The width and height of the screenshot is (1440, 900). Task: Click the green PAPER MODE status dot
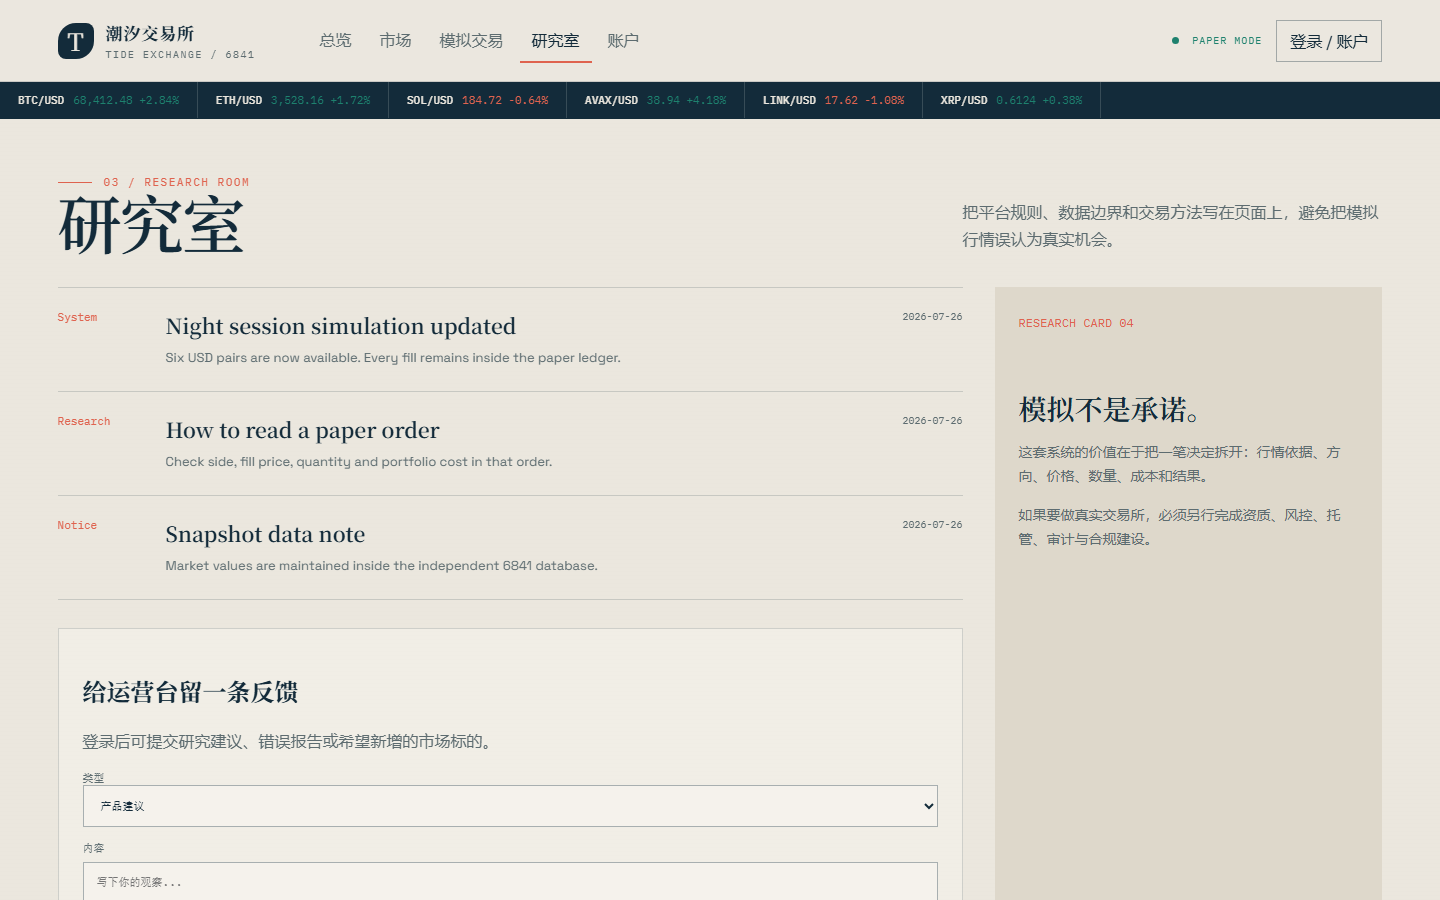[x=1175, y=41]
